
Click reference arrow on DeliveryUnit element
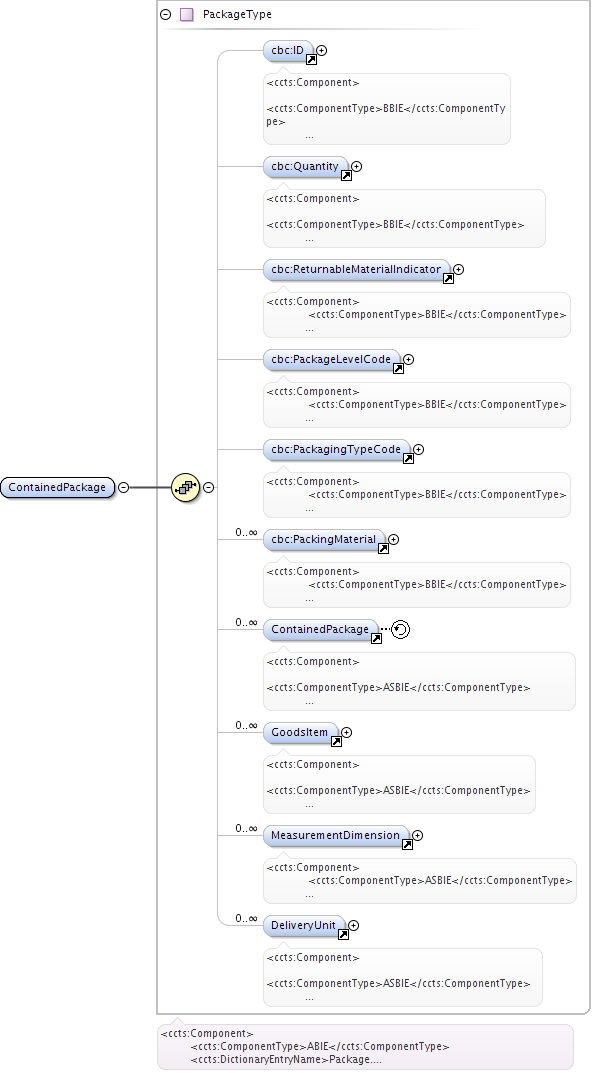coord(343,935)
